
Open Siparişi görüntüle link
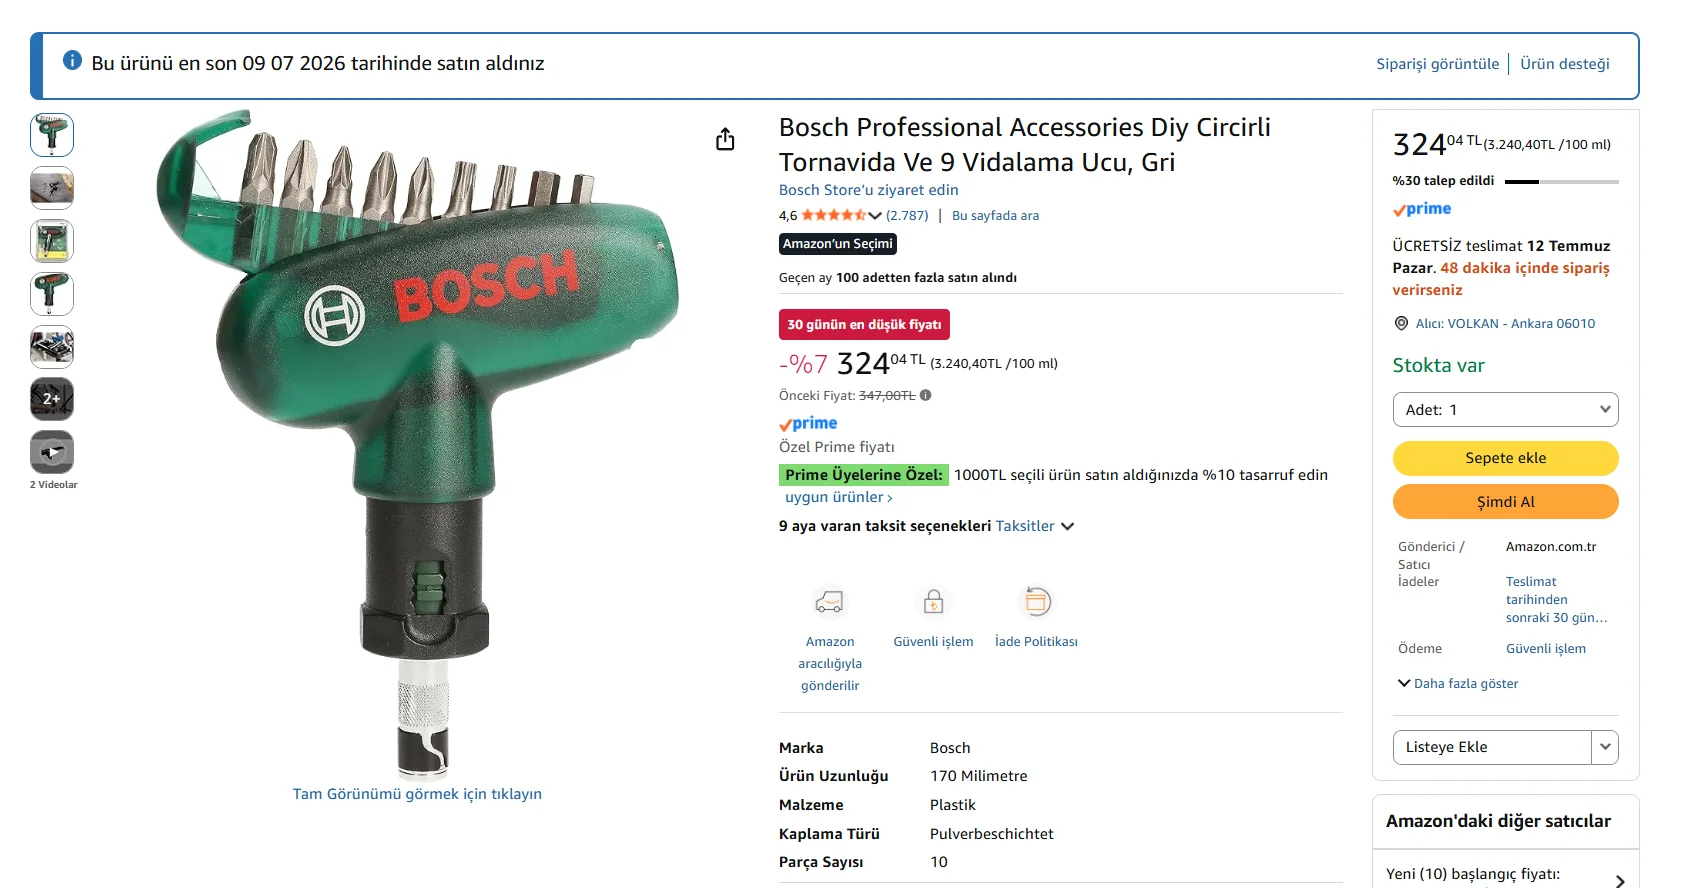coord(1437,64)
